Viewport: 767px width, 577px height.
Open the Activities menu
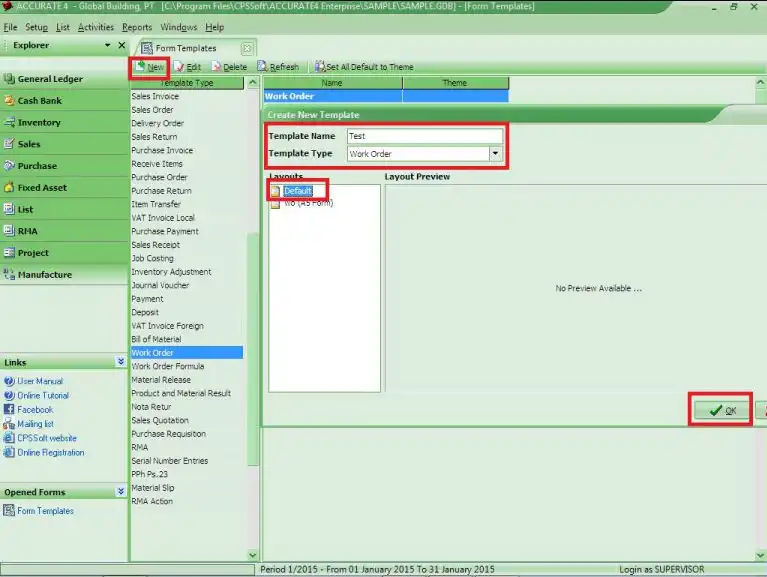[x=96, y=27]
